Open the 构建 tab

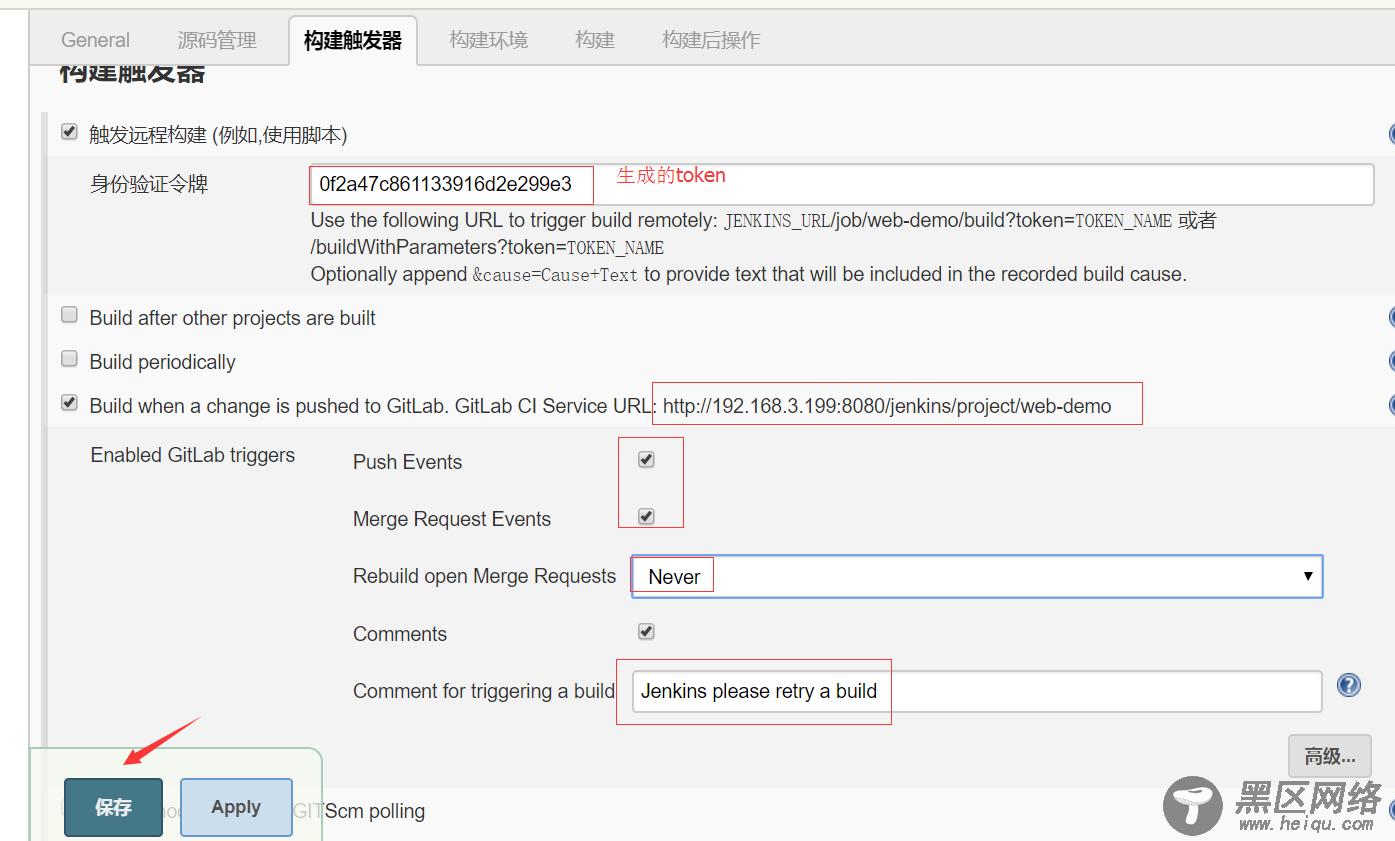point(595,40)
